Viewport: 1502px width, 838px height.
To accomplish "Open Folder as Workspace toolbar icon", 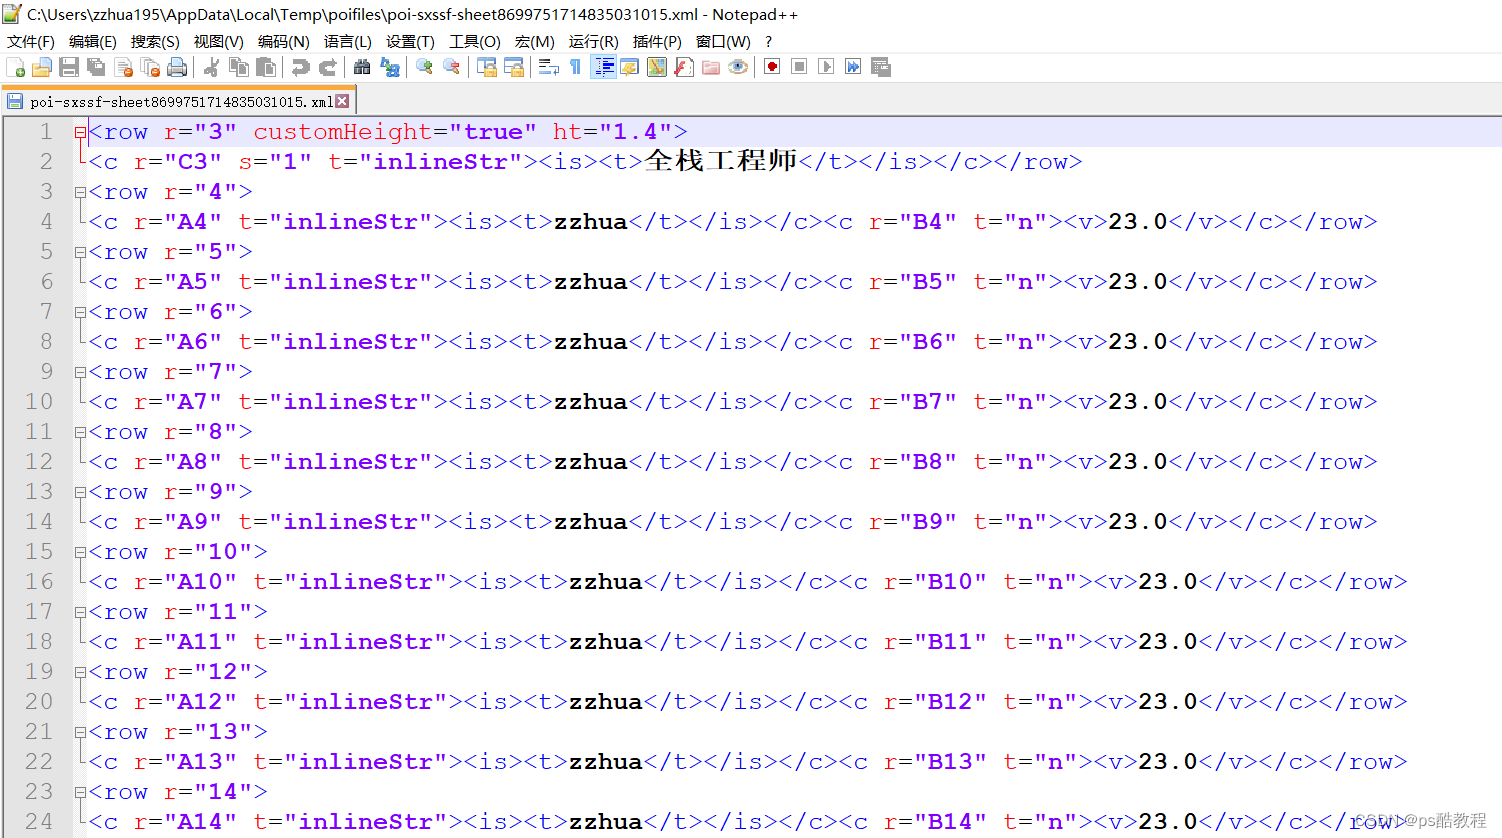I will click(x=711, y=67).
